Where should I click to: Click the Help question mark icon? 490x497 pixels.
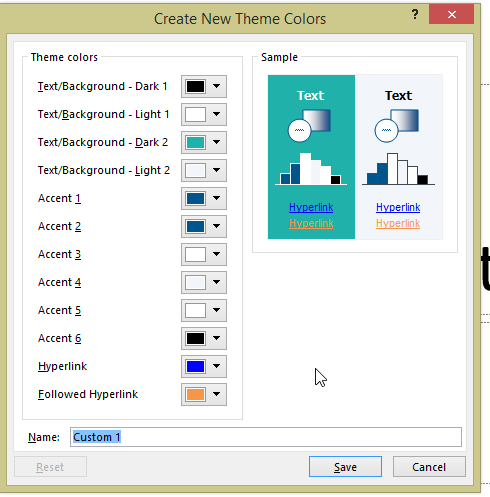click(415, 14)
